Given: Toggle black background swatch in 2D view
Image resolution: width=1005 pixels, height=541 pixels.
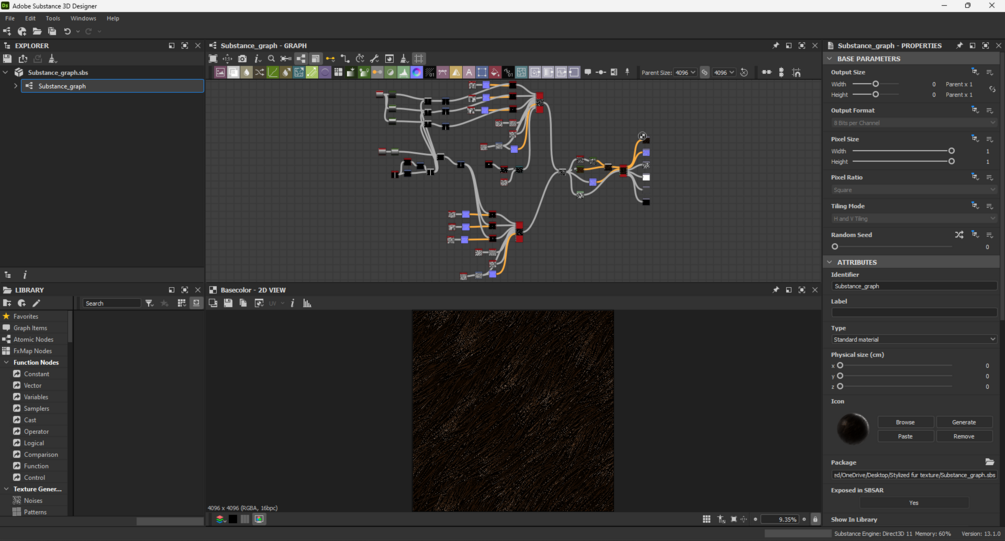Looking at the screenshot, I should [x=233, y=519].
